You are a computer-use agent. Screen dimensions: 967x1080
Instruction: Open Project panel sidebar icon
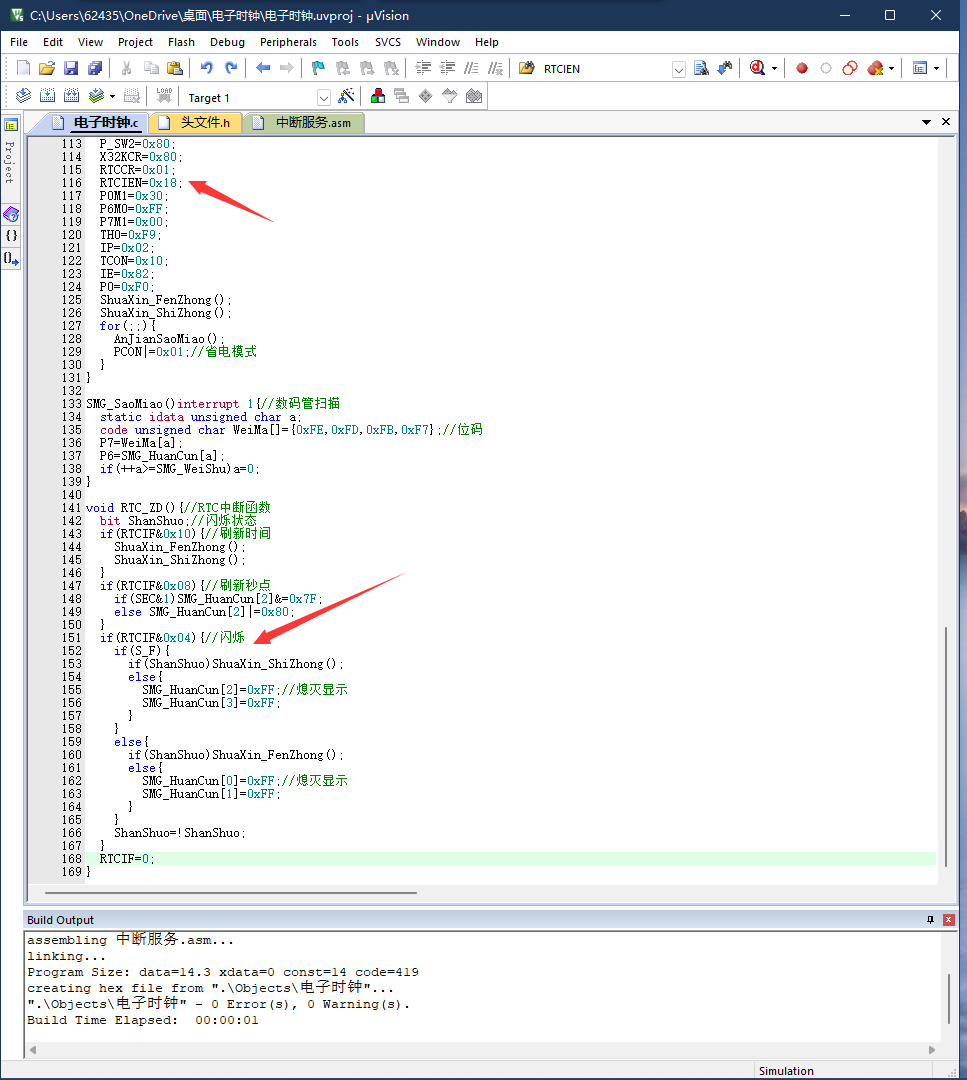coord(11,125)
